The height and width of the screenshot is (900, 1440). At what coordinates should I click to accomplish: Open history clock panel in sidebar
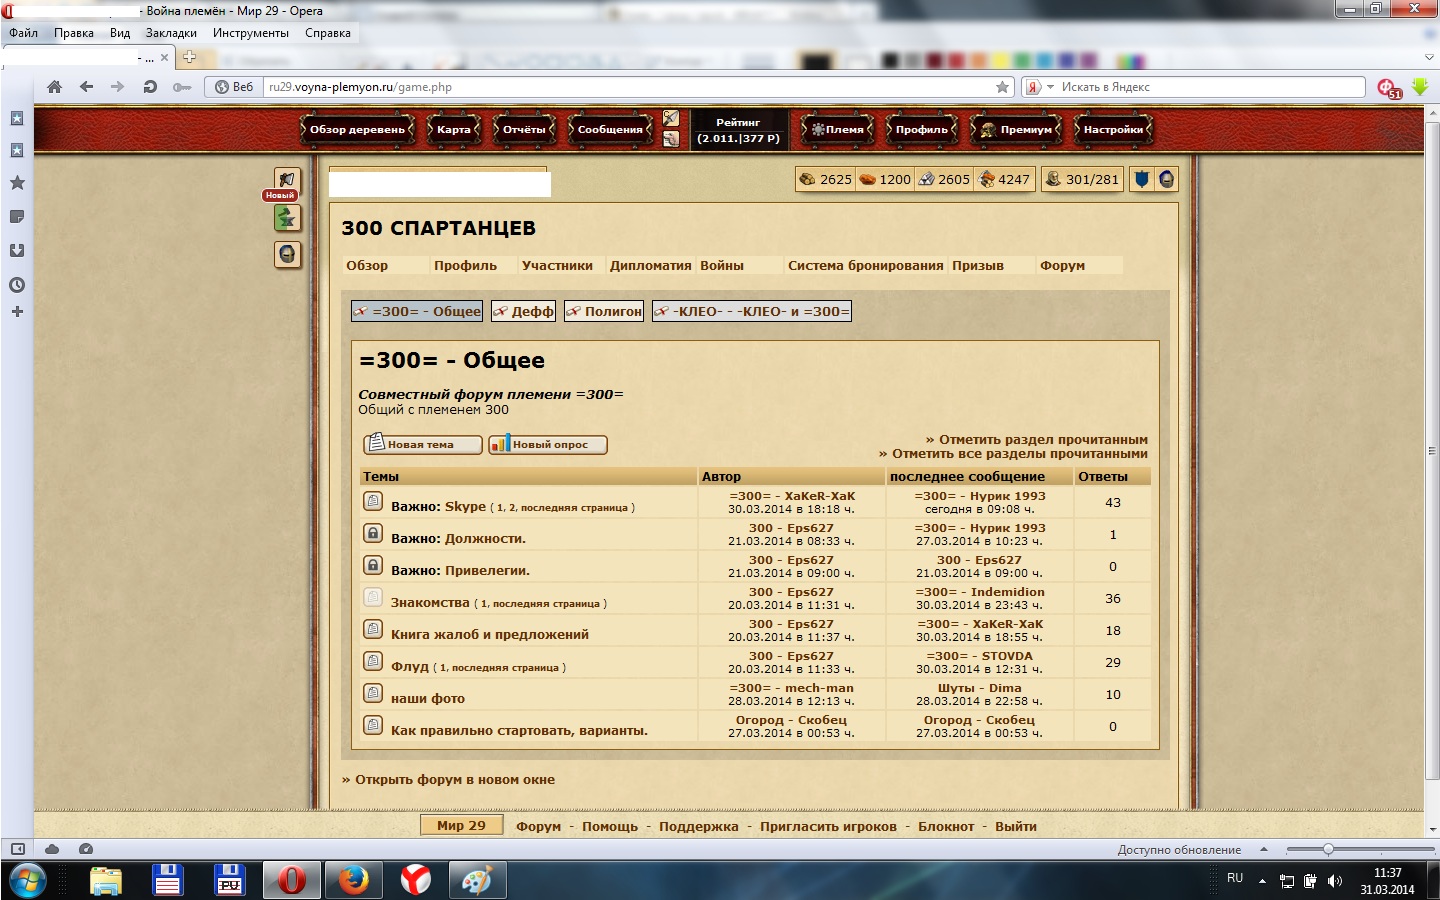17,285
